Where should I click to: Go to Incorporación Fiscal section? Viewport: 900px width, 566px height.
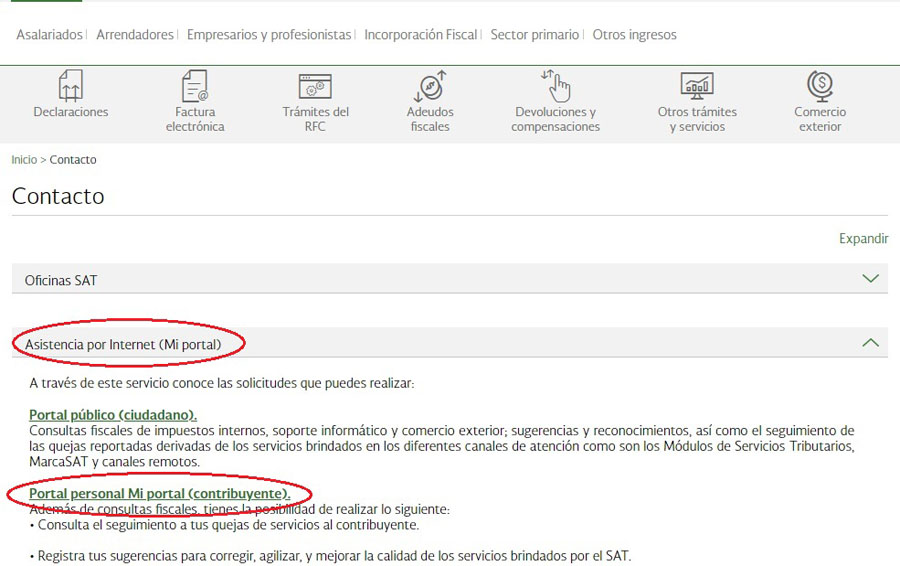[x=421, y=34]
